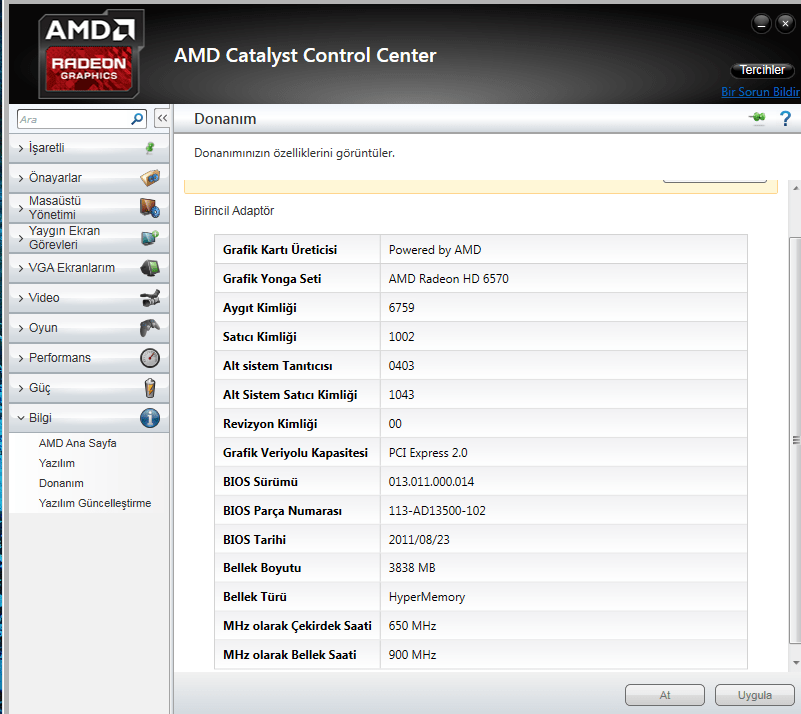This screenshot has width=801, height=714.
Task: Click the magnifier search icon
Action: pos(137,119)
